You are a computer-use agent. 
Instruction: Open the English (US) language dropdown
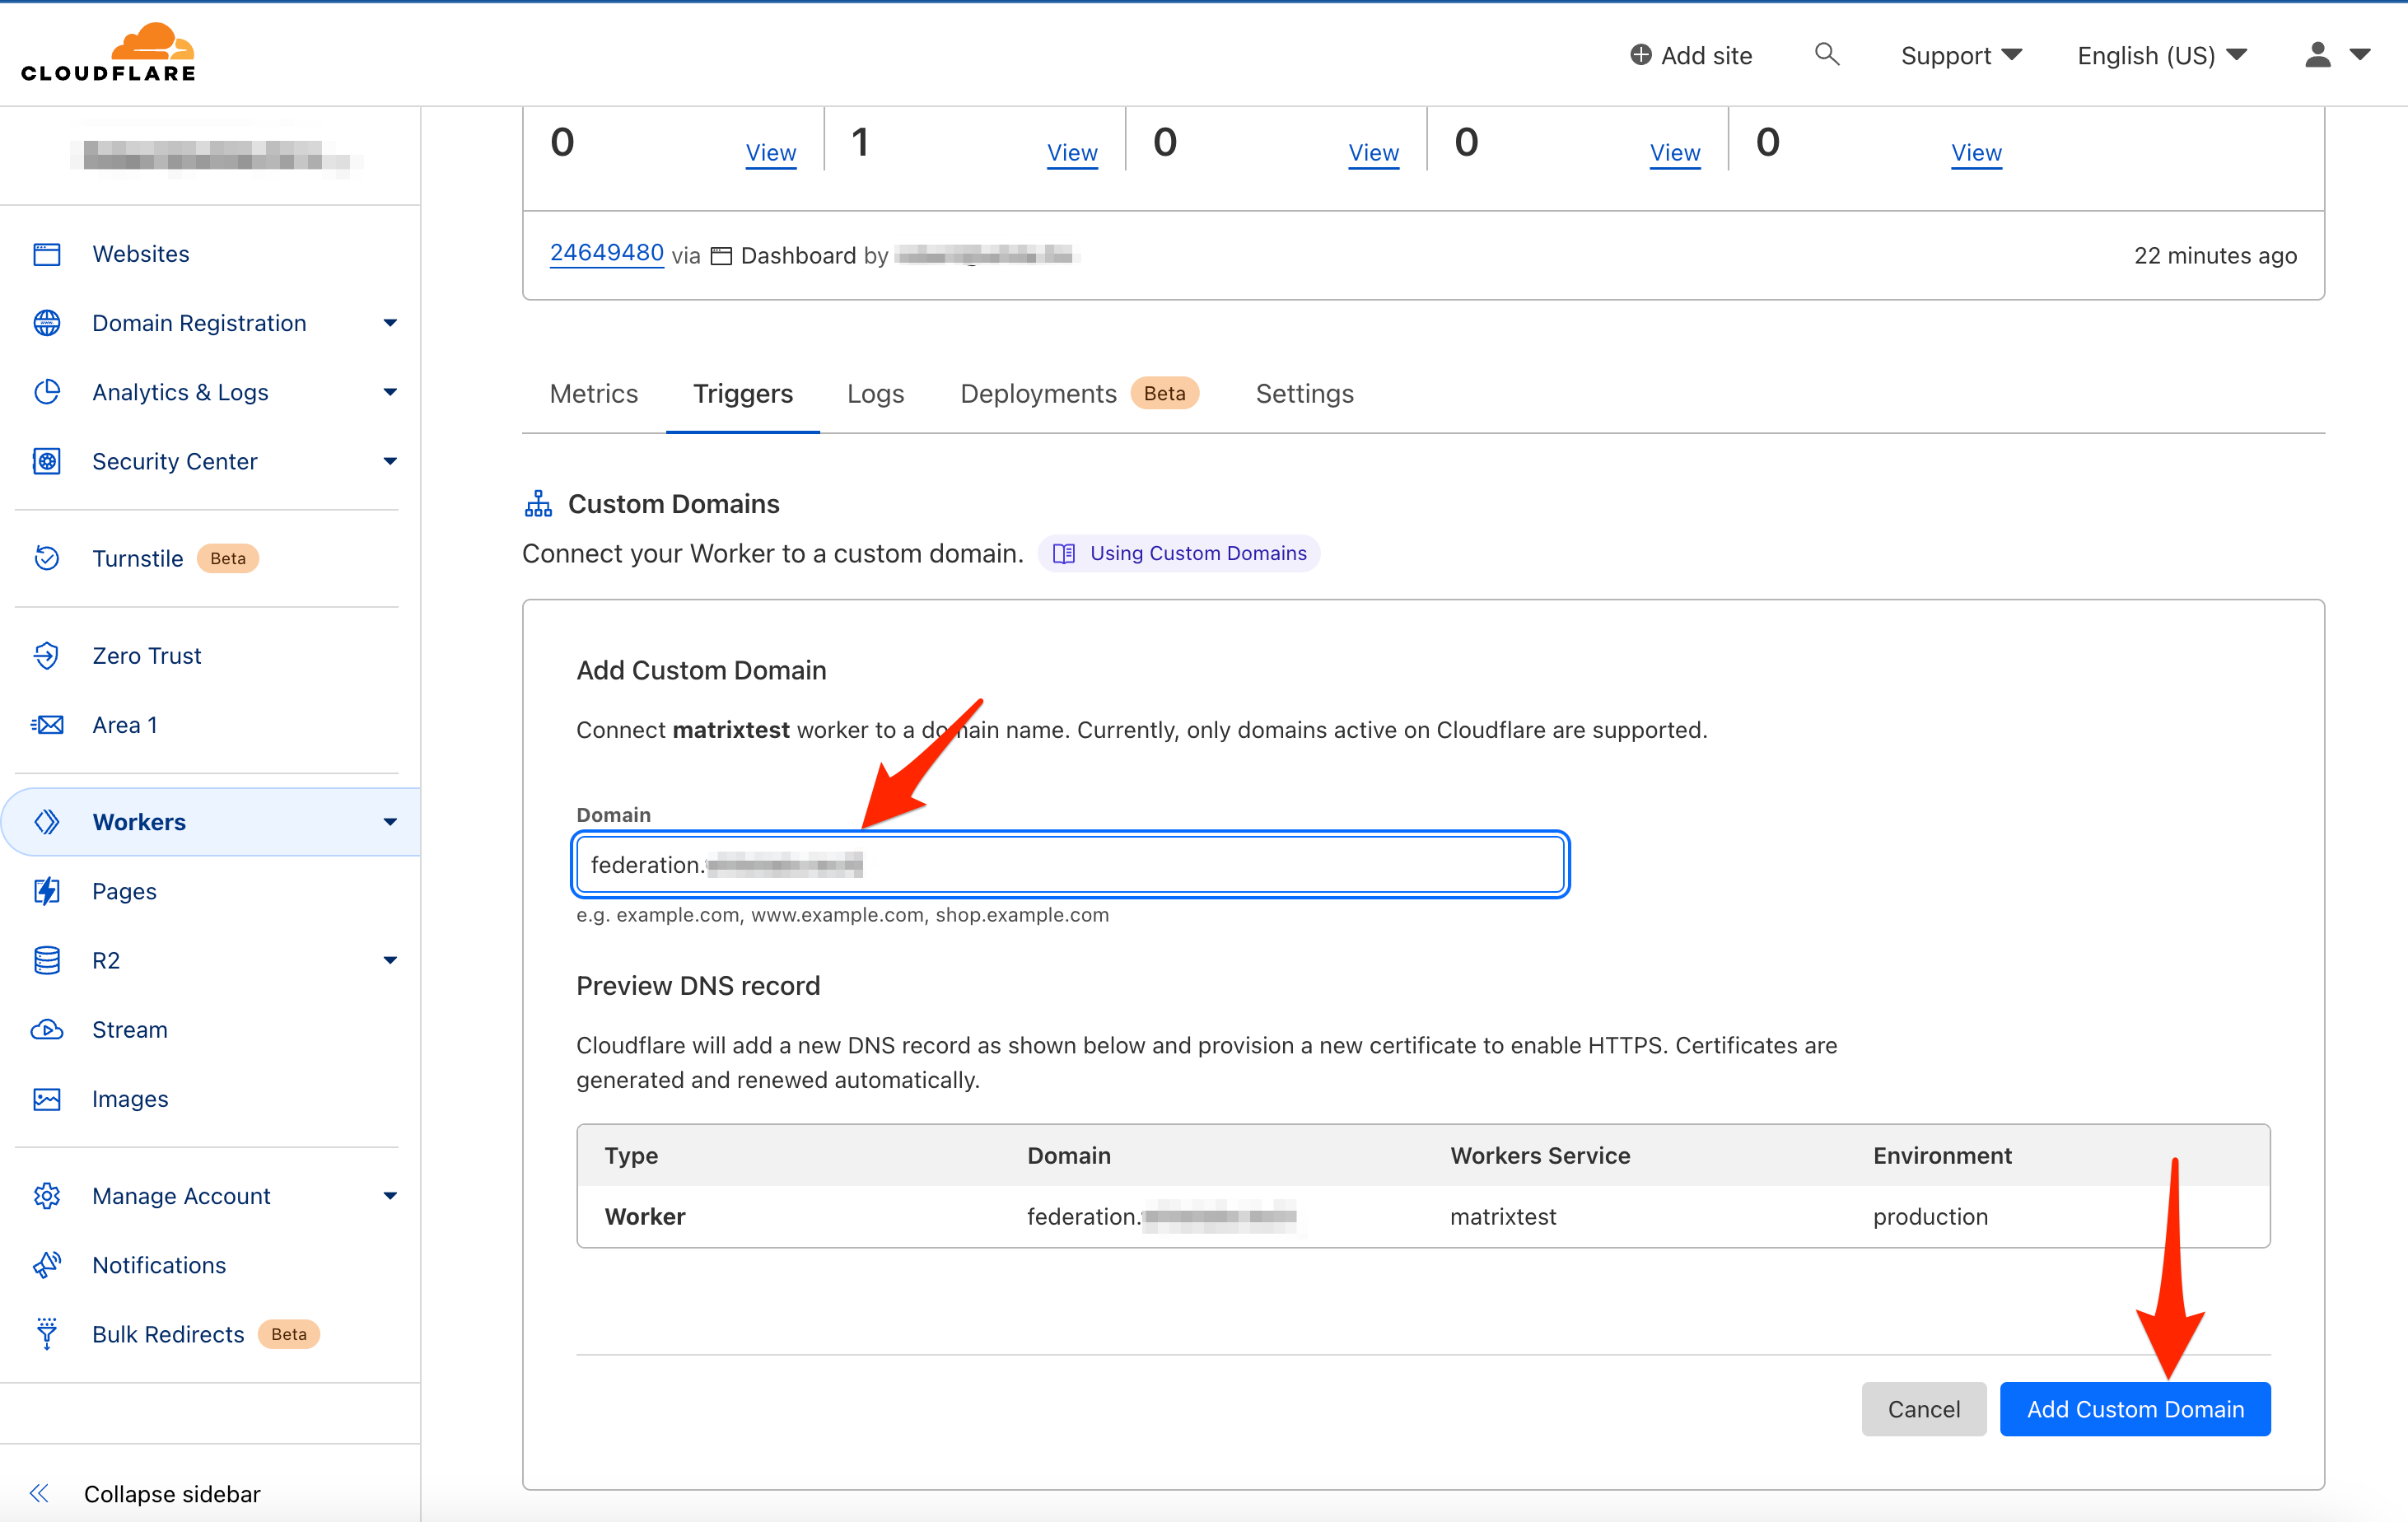click(x=2161, y=55)
